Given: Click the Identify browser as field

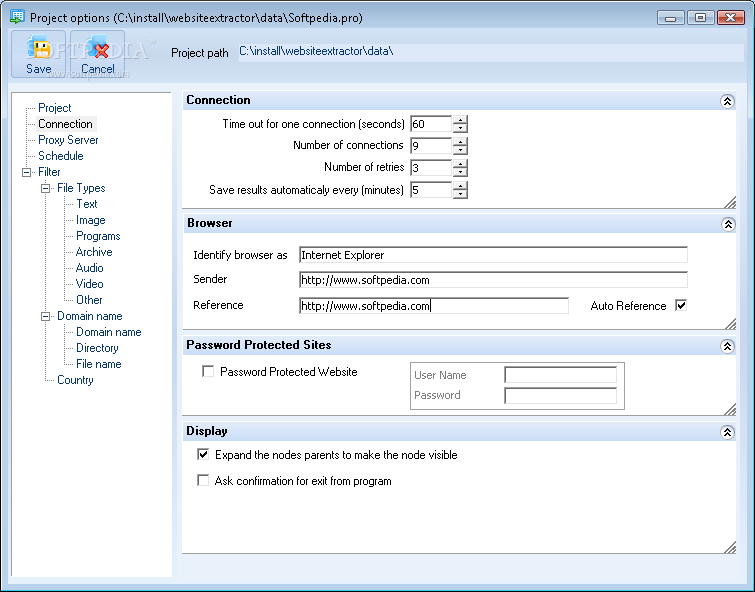Looking at the screenshot, I should [x=493, y=255].
